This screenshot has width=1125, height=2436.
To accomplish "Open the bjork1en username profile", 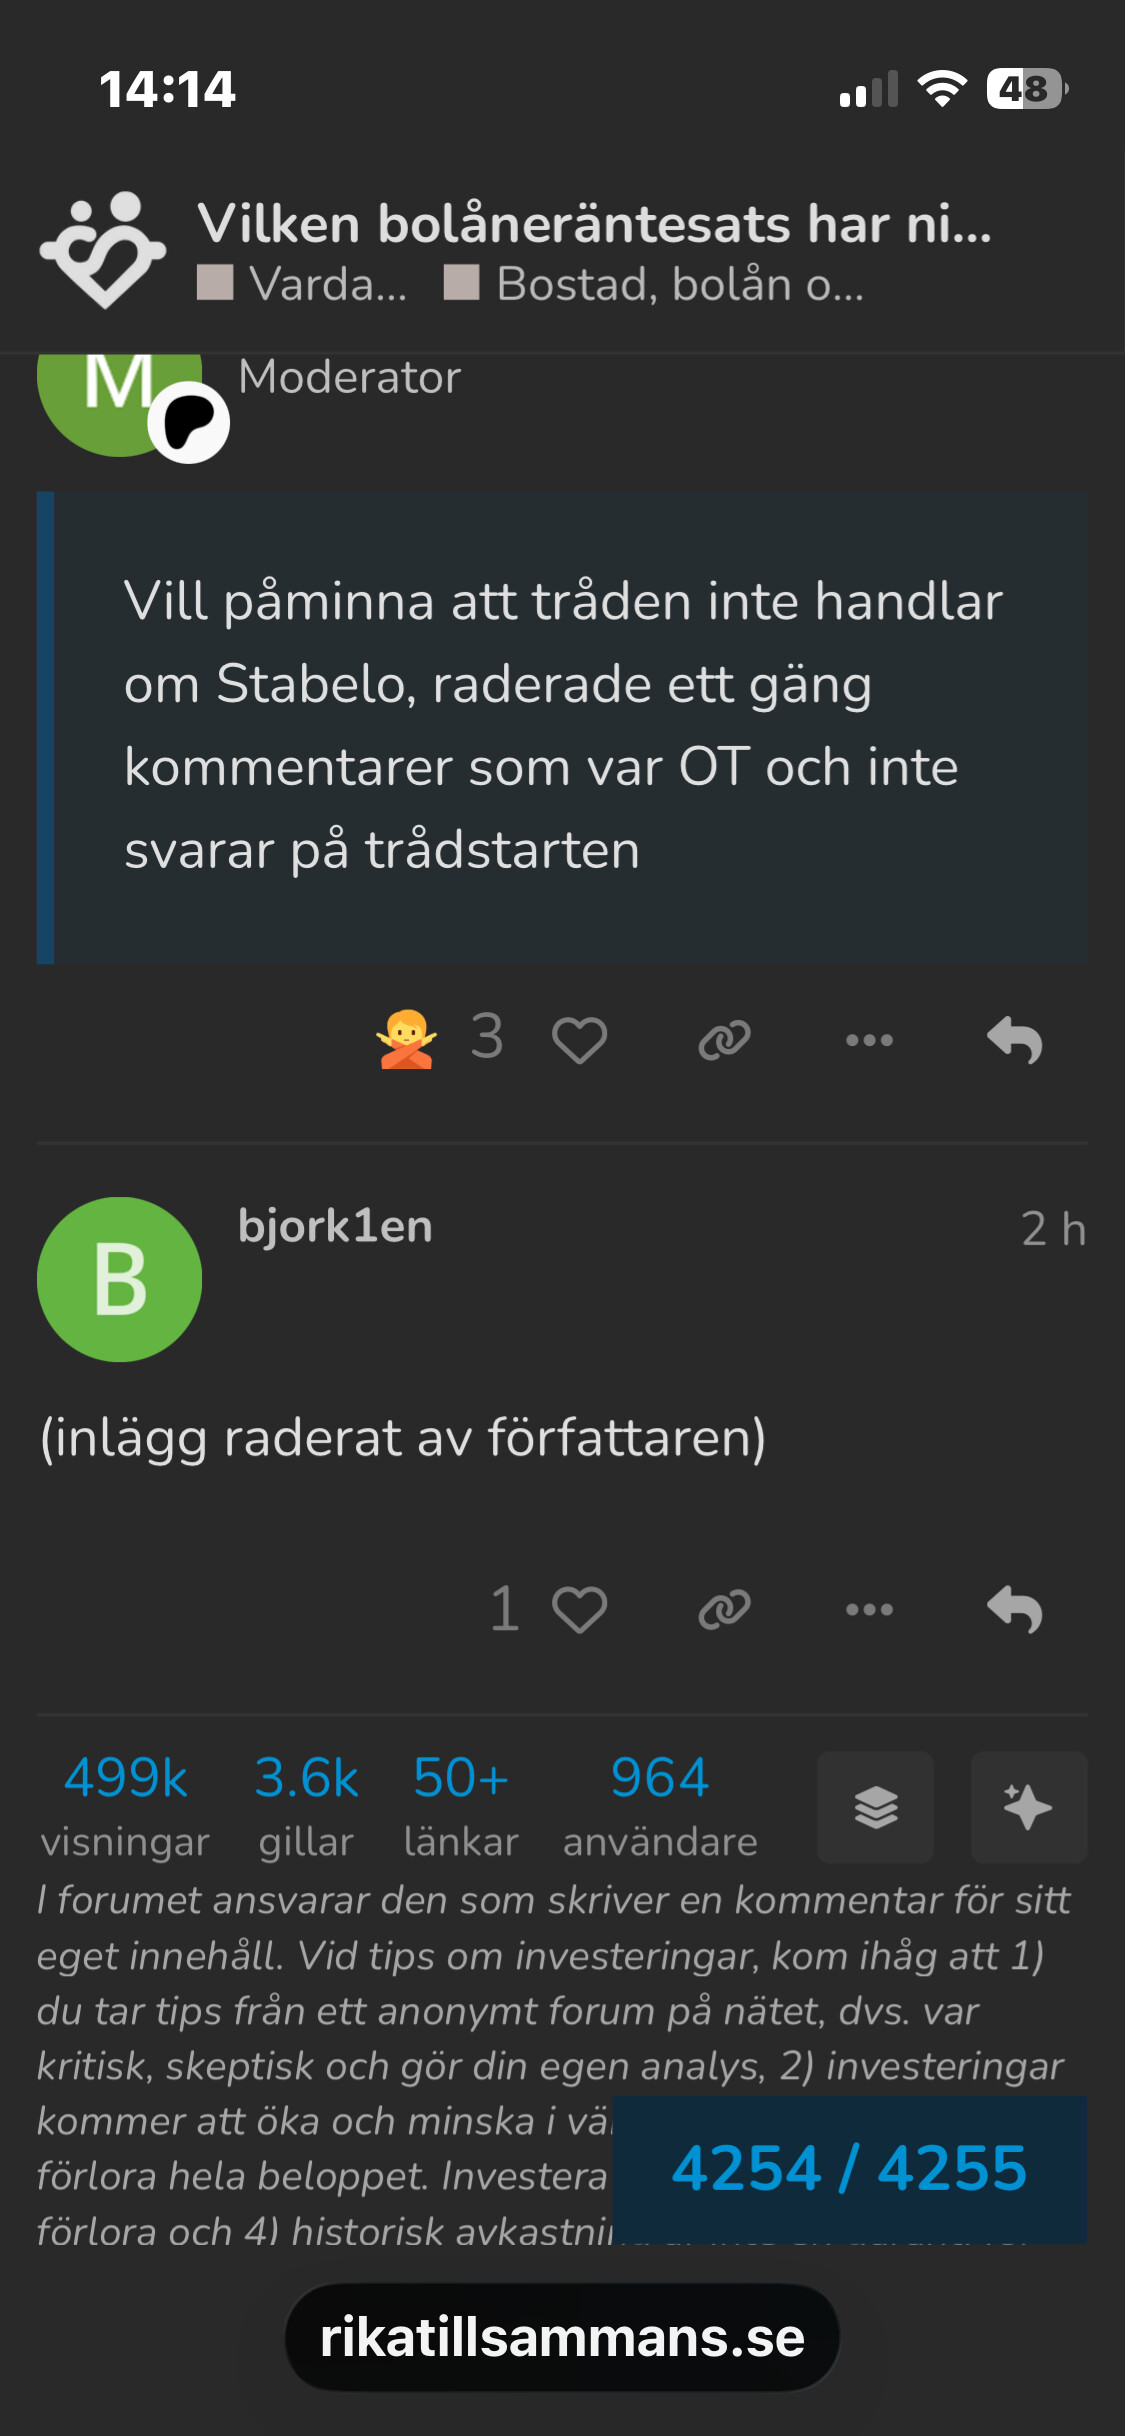I will tap(335, 1227).
